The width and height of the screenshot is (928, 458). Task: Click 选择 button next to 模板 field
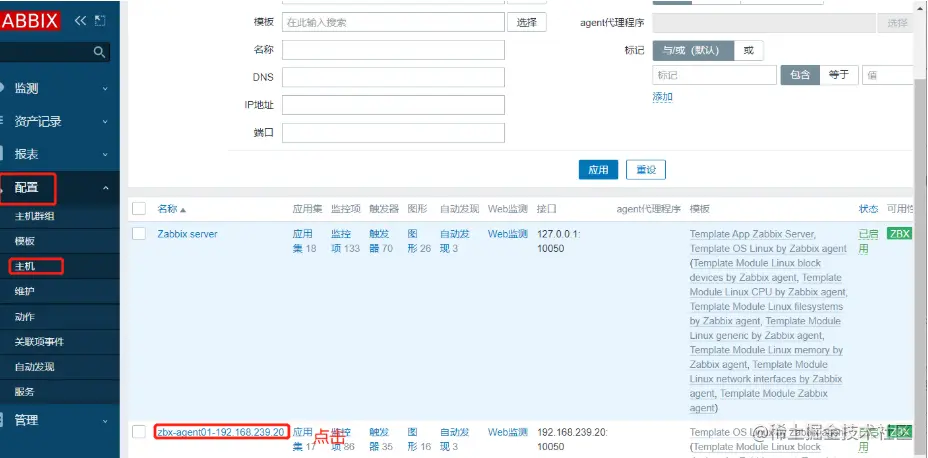[x=527, y=22]
